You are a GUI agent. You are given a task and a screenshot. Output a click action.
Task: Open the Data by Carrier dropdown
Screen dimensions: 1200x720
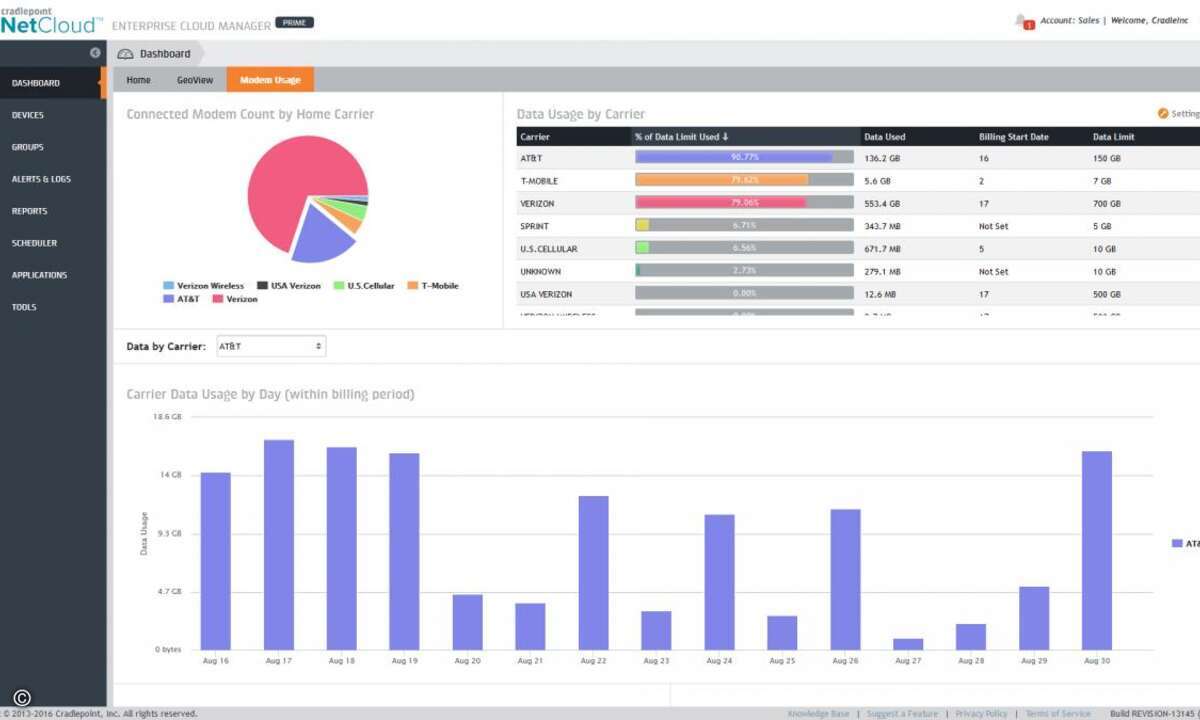click(270, 346)
